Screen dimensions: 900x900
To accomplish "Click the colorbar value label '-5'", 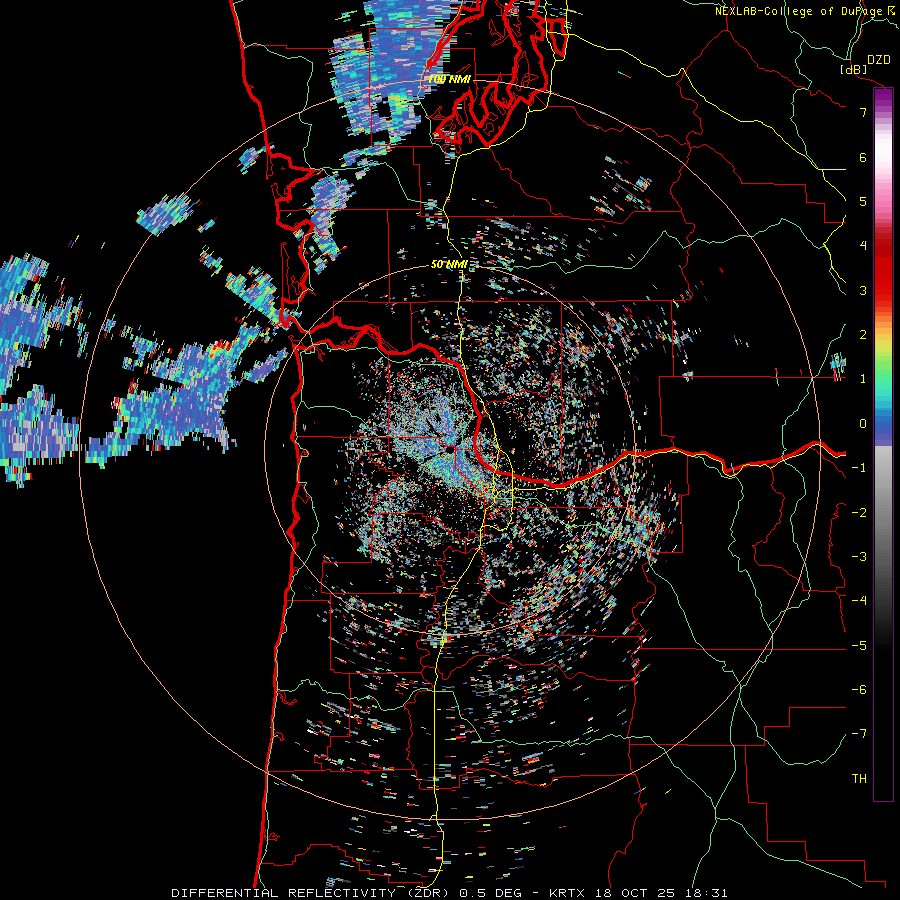I will click(x=859, y=646).
